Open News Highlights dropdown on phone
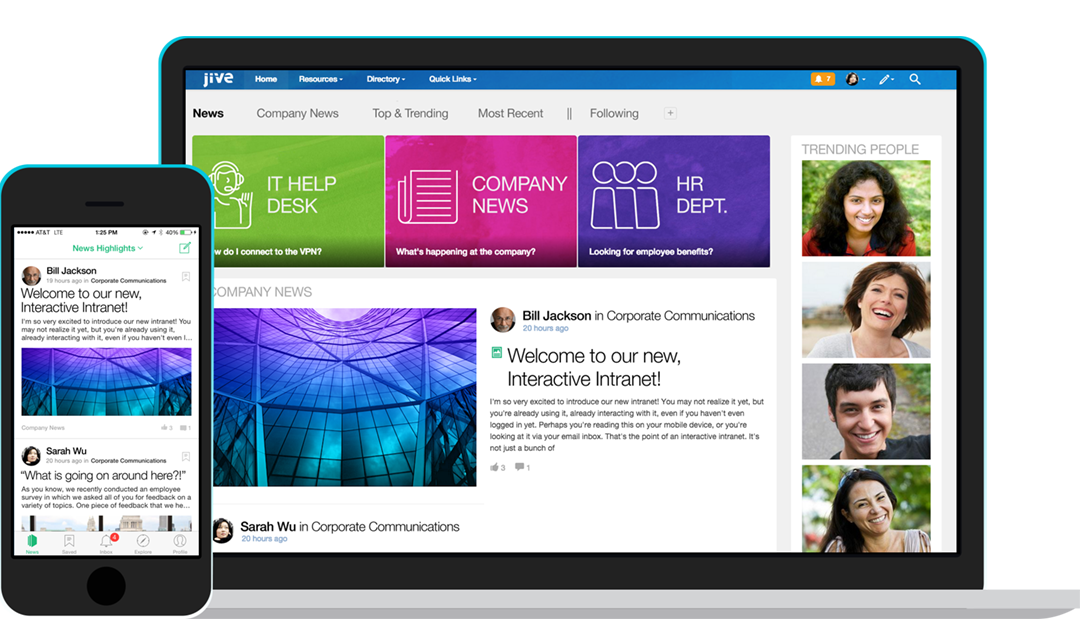 coord(107,248)
